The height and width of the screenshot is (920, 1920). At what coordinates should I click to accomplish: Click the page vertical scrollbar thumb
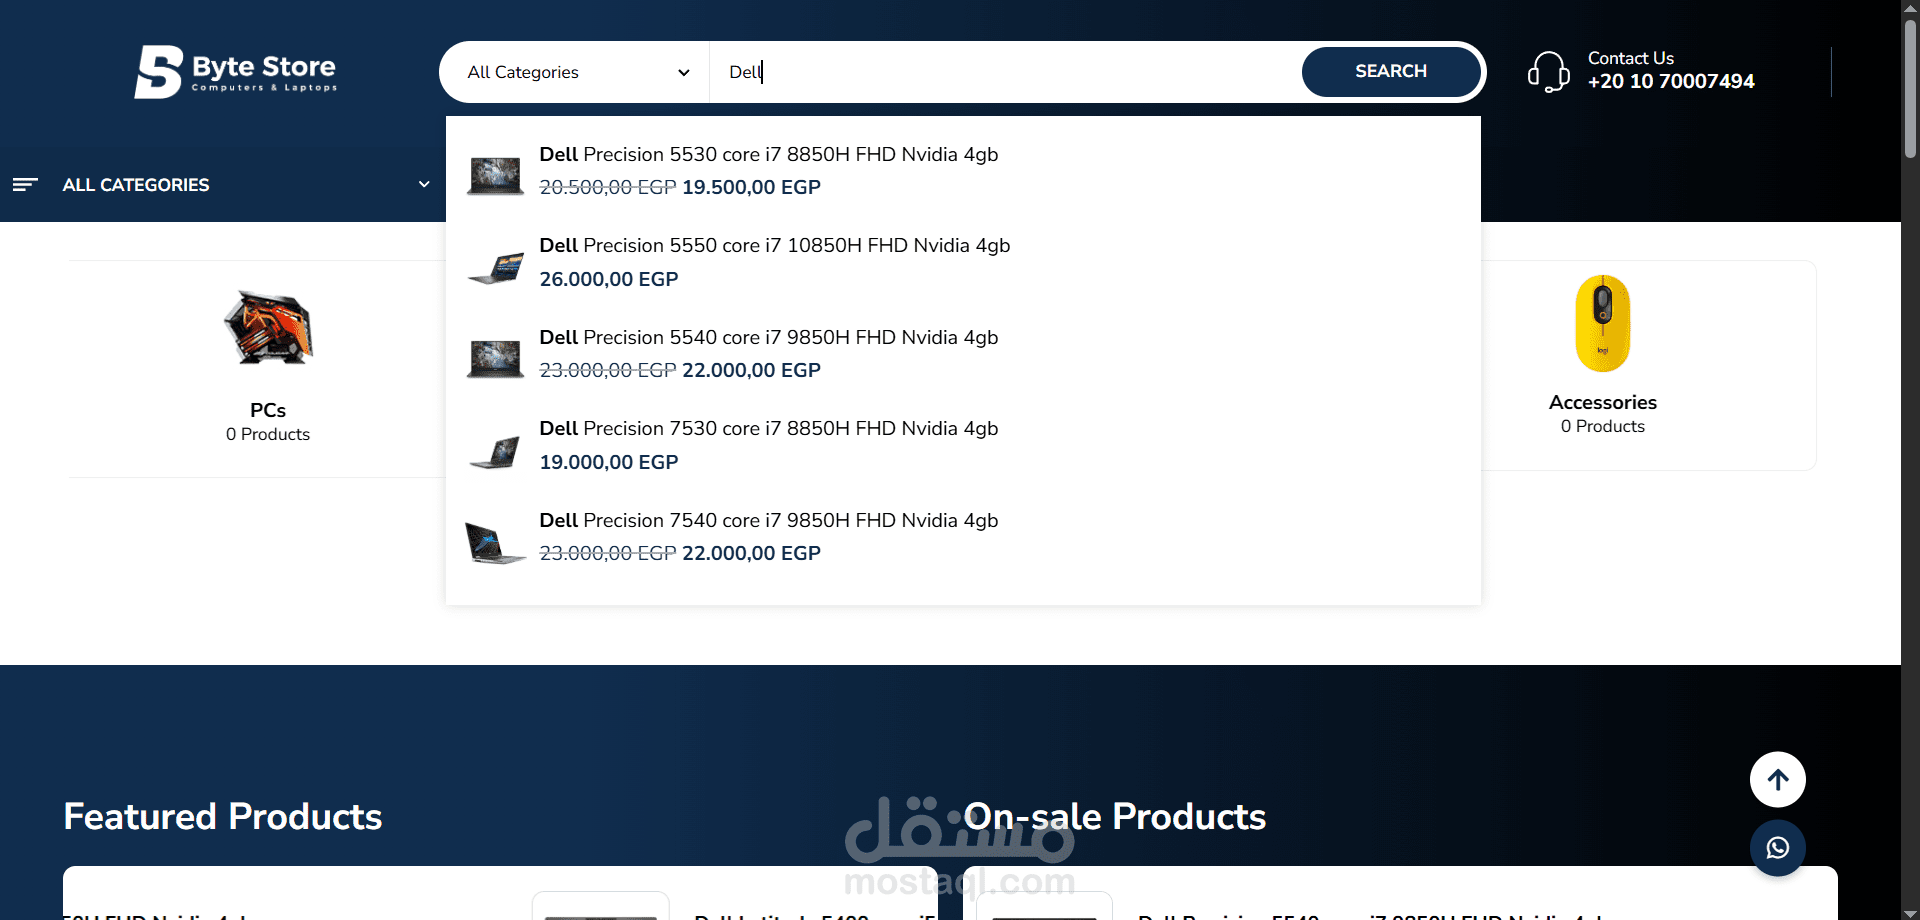(x=1910, y=88)
